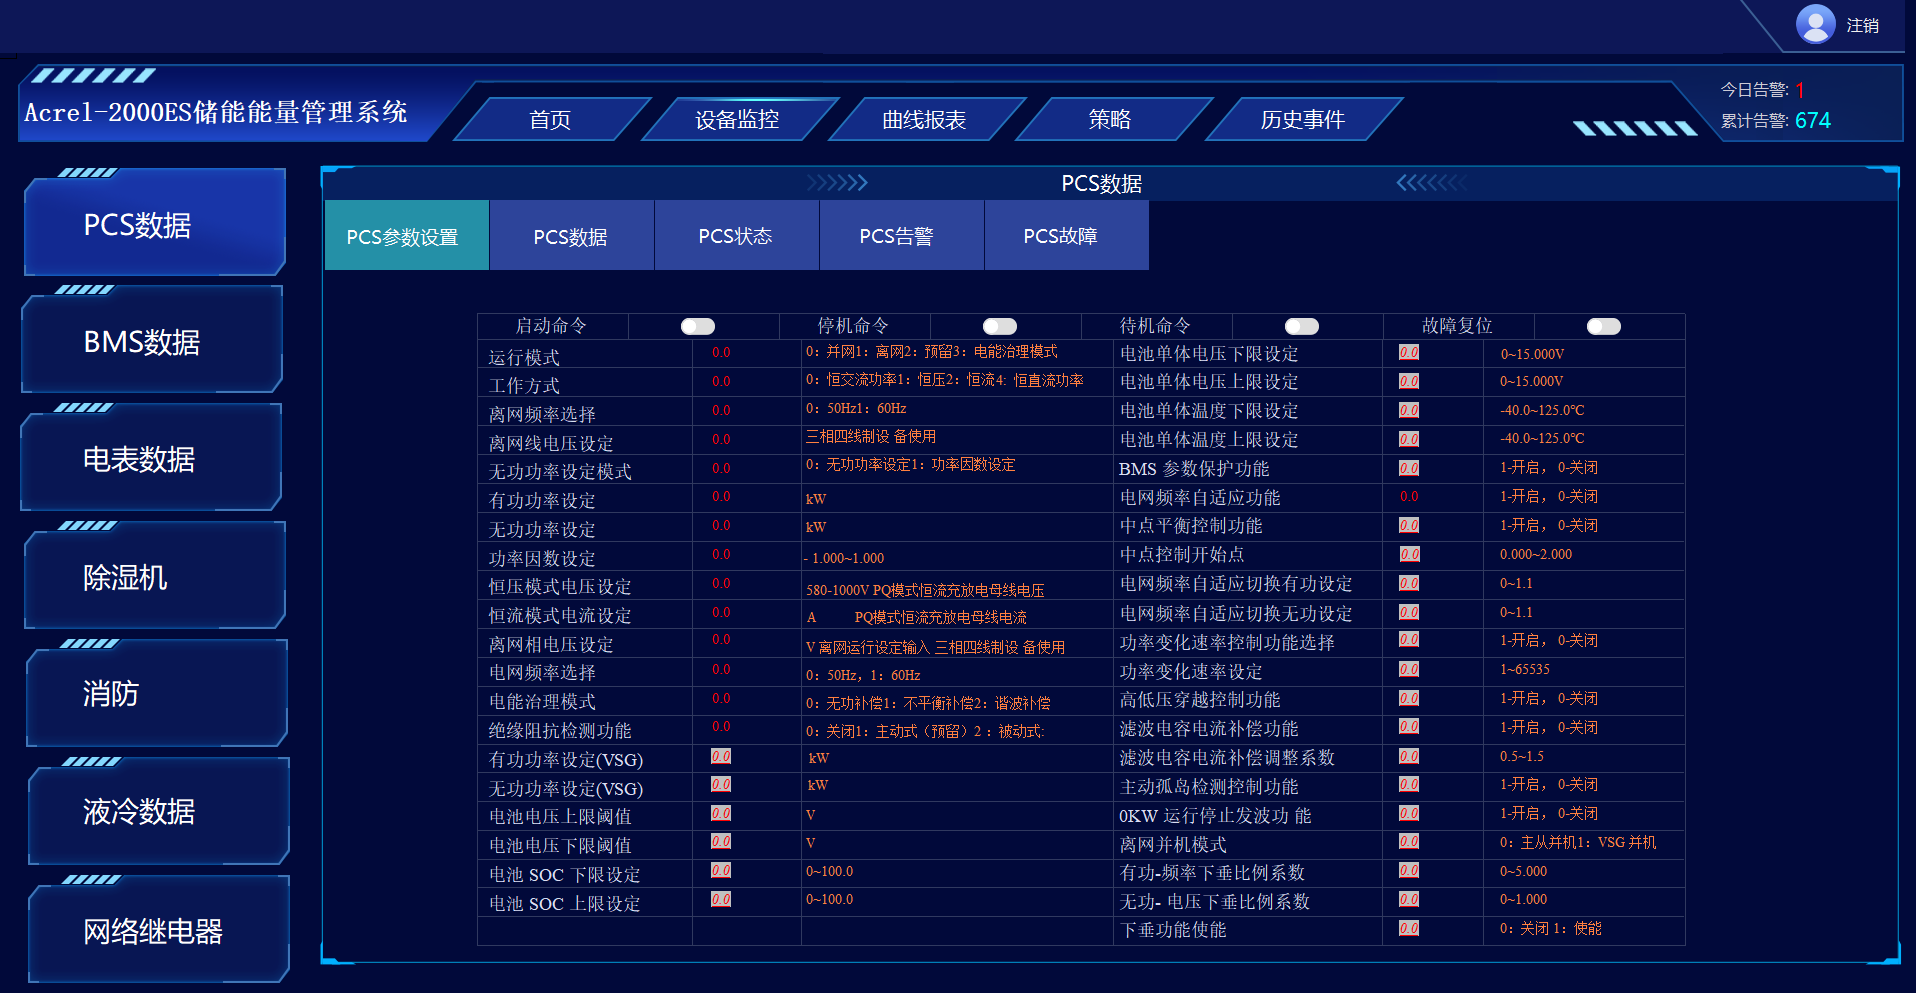
Task: Switch to the PCS故障 tab
Action: (1066, 236)
